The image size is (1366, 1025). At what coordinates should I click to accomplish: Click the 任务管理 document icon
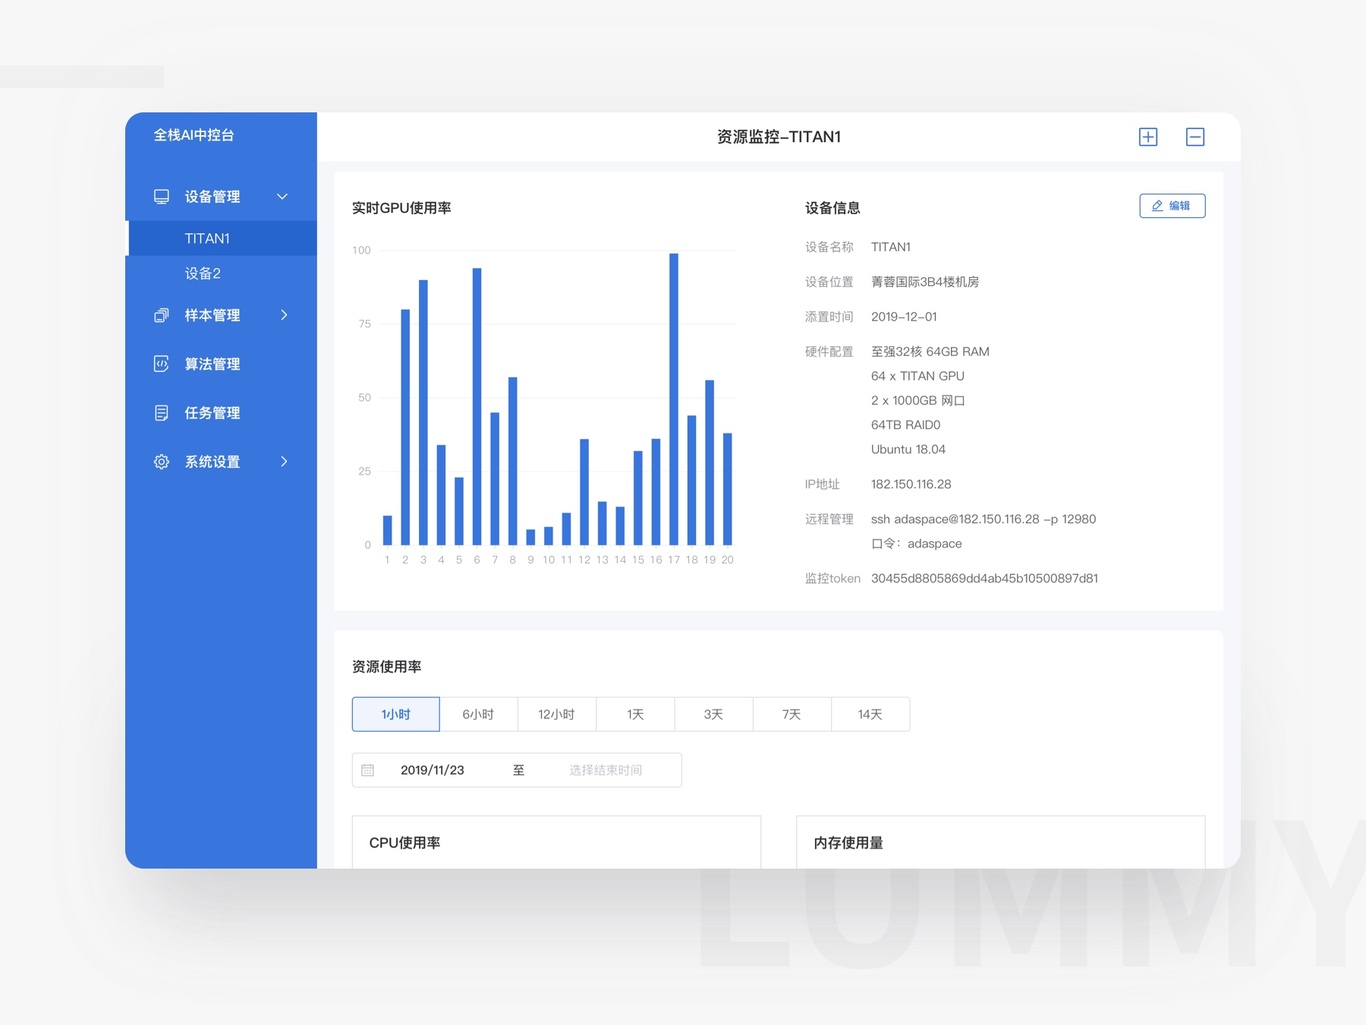coord(161,413)
